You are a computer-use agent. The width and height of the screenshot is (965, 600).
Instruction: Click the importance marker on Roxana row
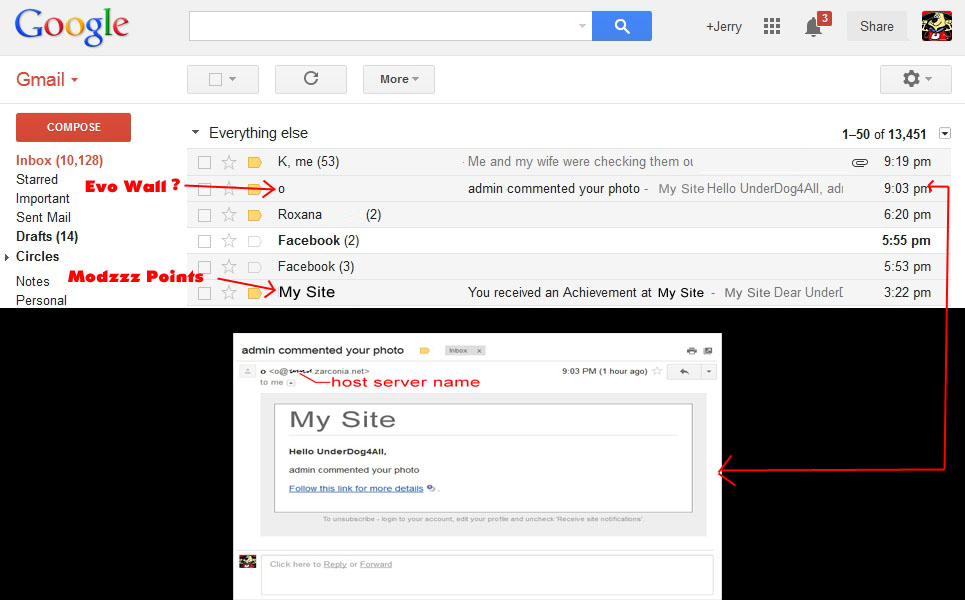[255, 215]
